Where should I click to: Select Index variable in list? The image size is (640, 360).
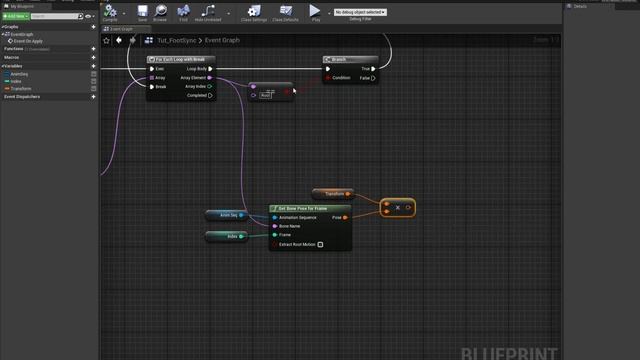click(x=16, y=81)
